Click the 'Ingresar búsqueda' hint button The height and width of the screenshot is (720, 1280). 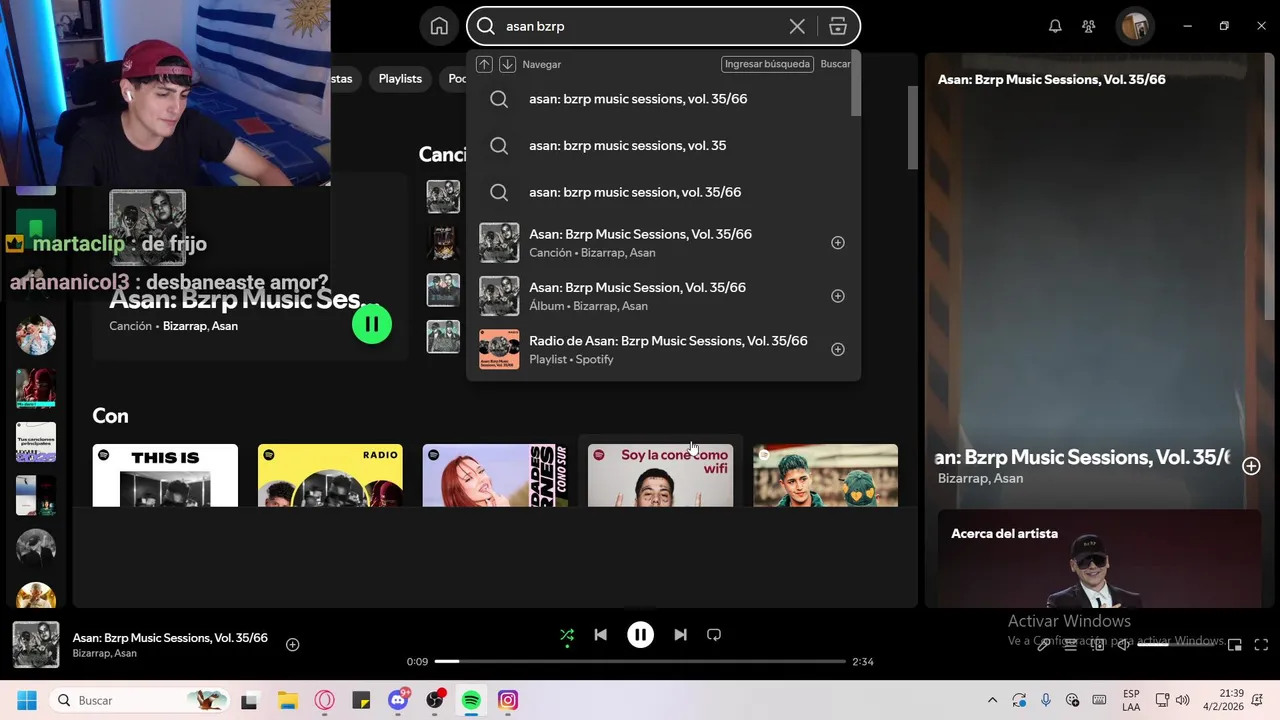pyautogui.click(x=767, y=64)
